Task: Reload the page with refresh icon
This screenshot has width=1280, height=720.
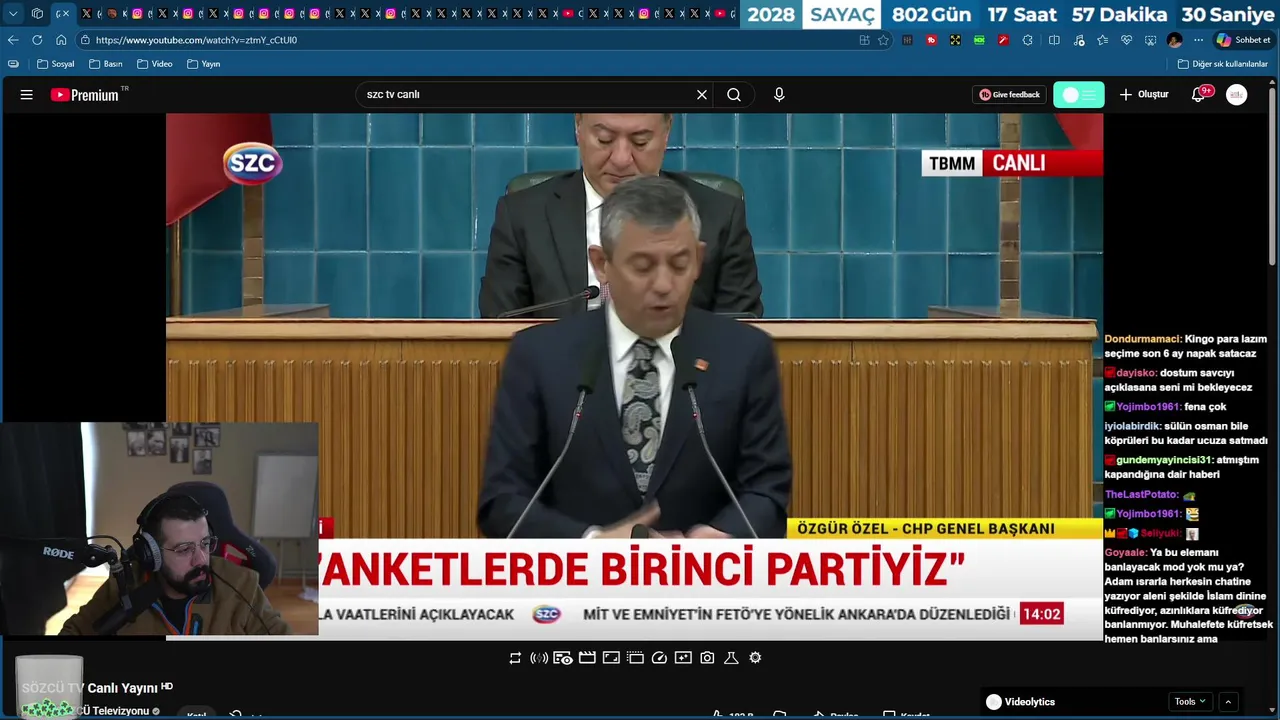Action: (37, 40)
